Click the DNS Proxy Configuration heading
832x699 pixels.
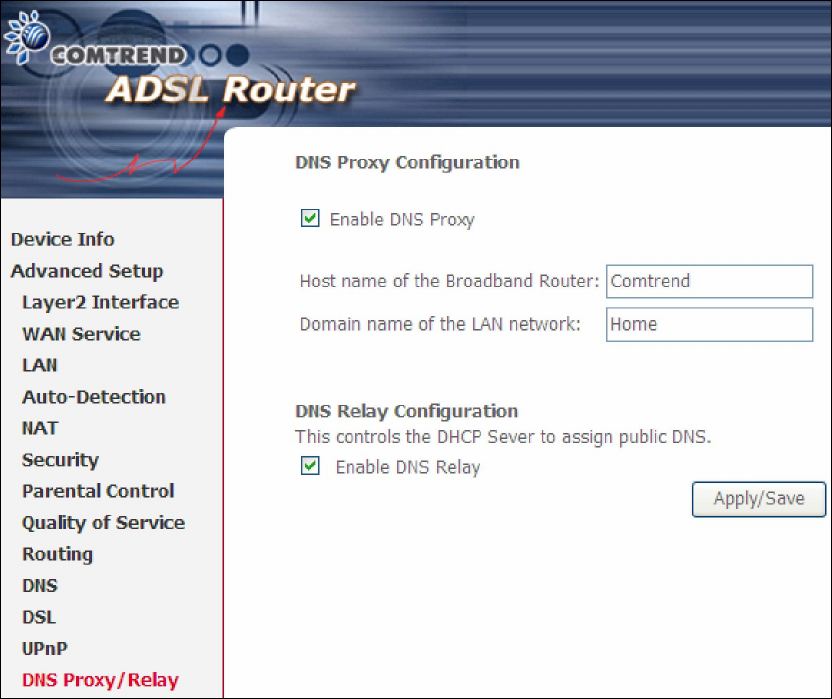click(408, 162)
